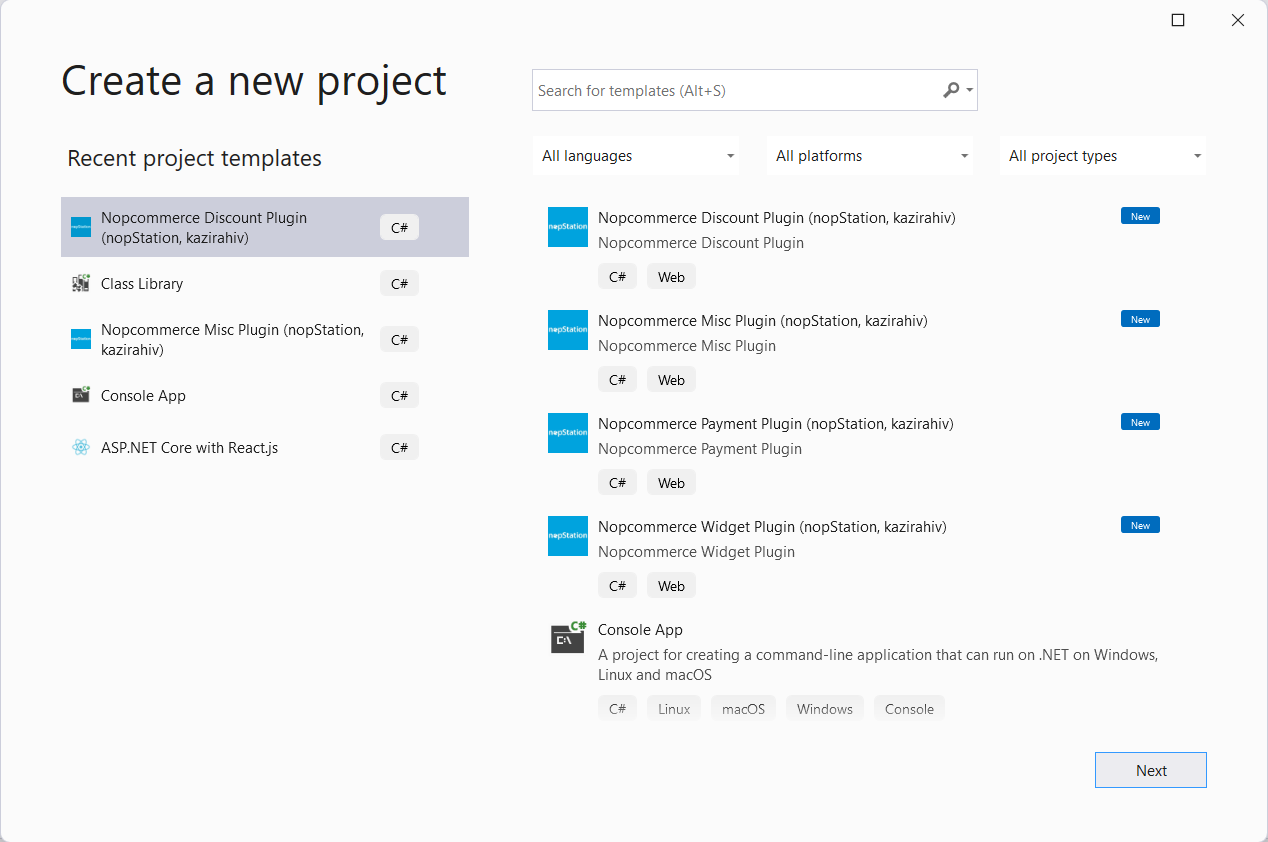Click Windows tag under Console App template
This screenshot has height=842, width=1268.
[x=825, y=709]
